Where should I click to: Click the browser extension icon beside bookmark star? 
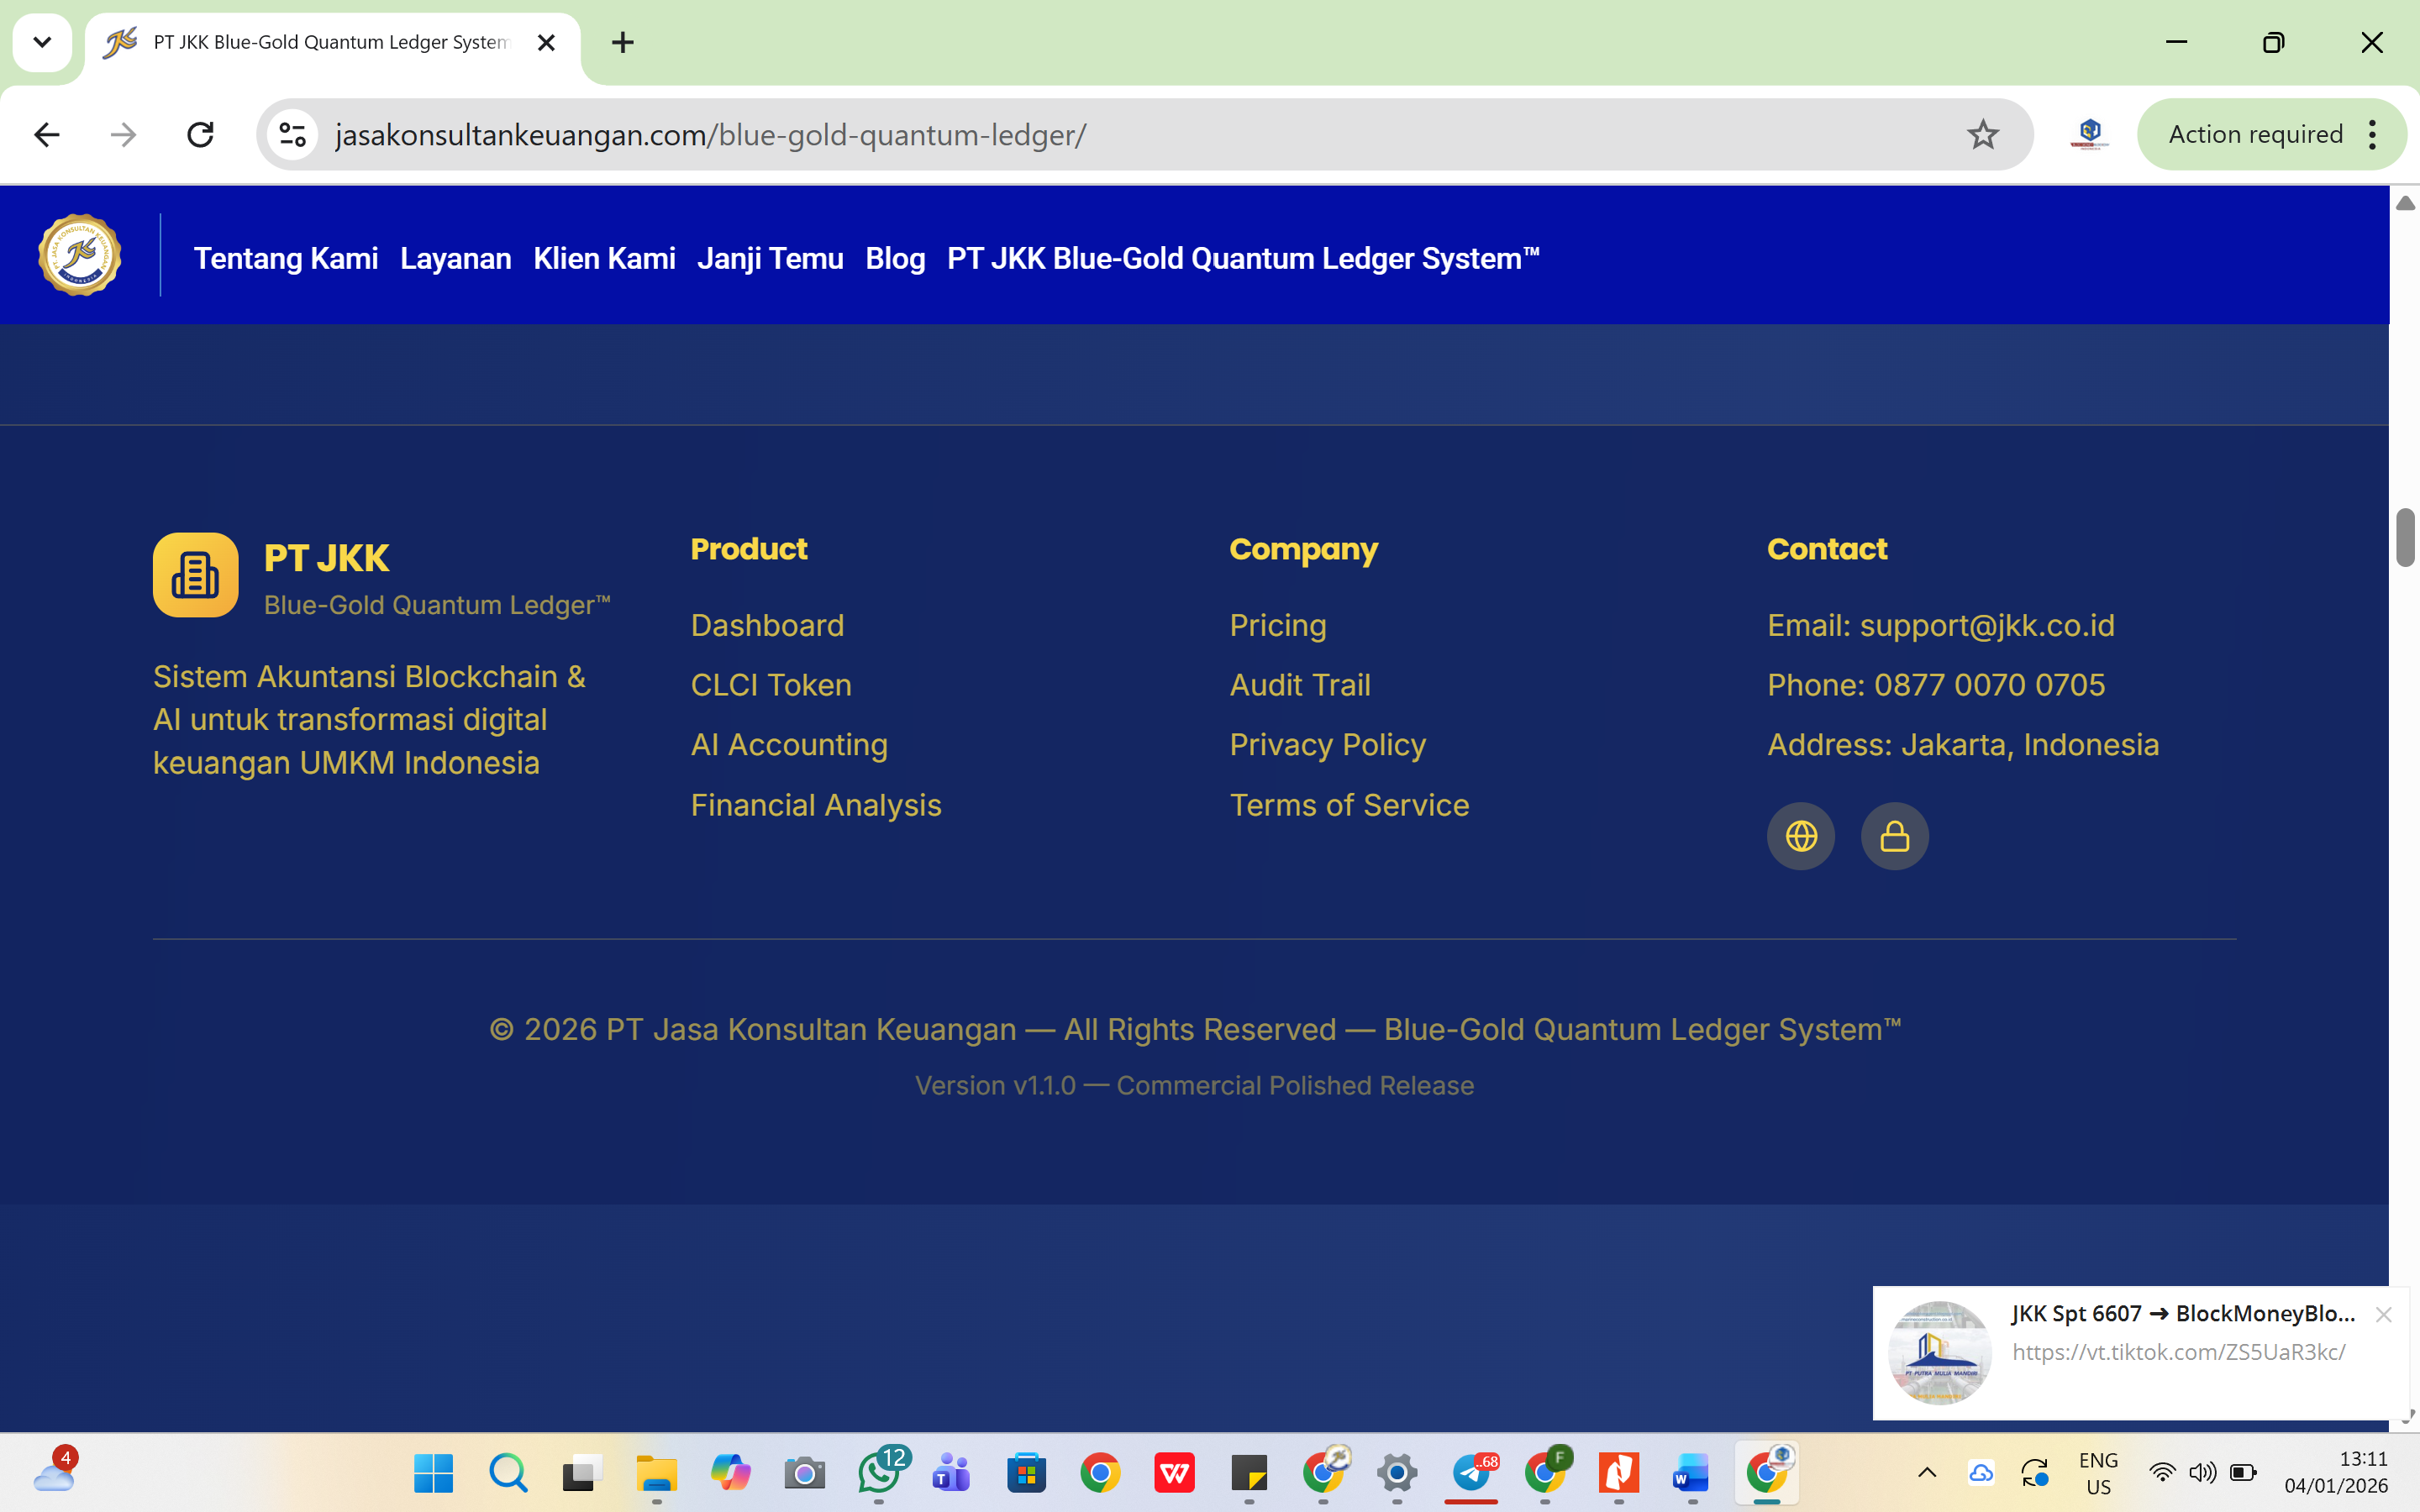2089,134
